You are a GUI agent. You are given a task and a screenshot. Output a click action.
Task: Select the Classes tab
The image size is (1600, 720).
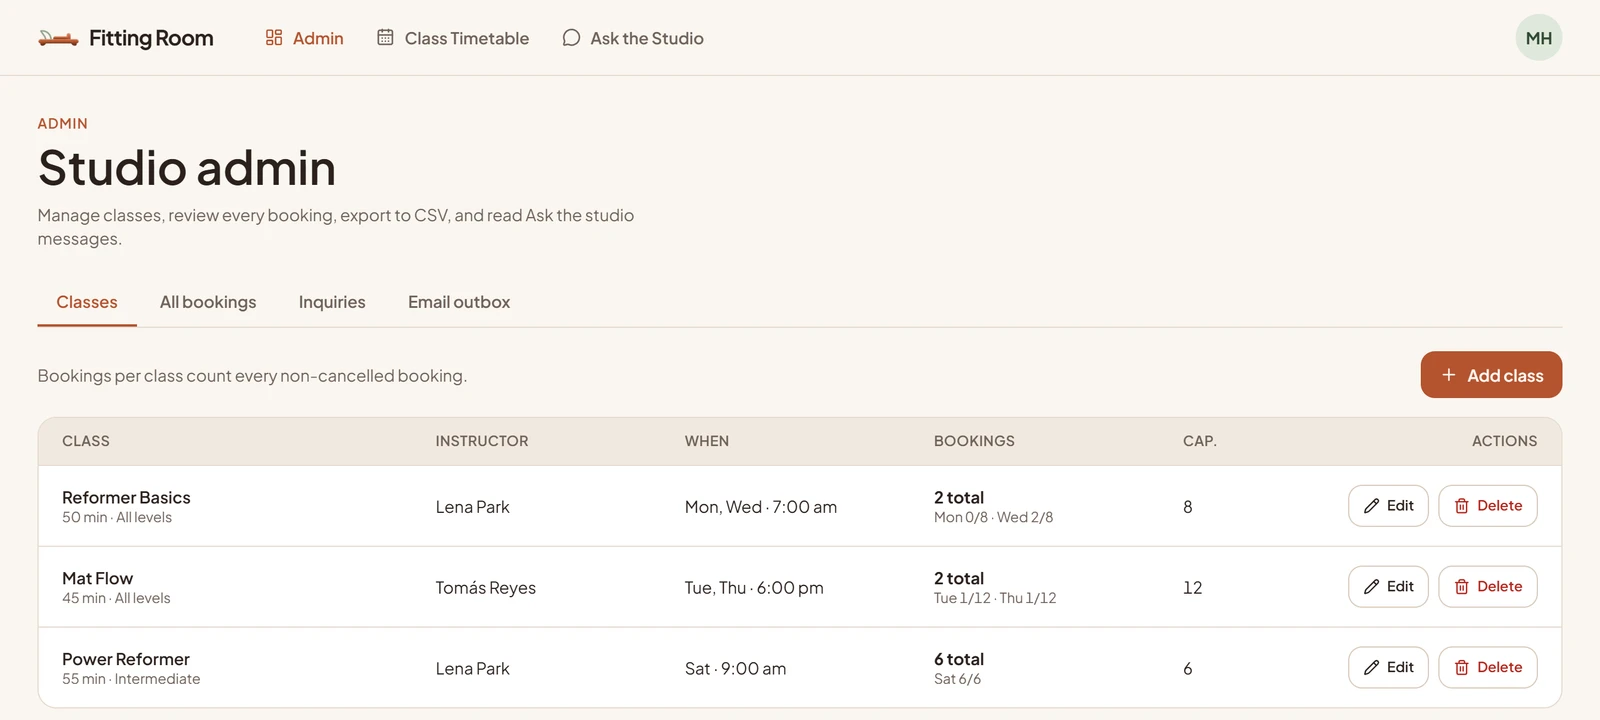pyautogui.click(x=87, y=302)
